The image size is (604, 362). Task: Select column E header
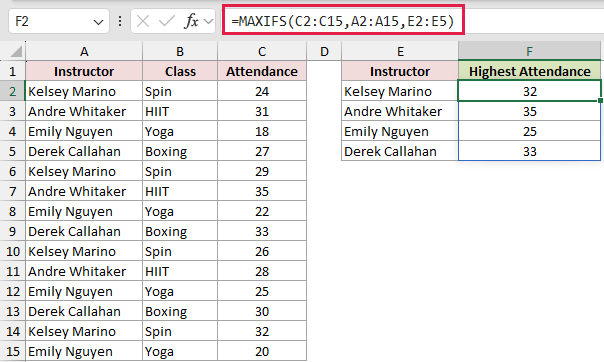(400, 51)
